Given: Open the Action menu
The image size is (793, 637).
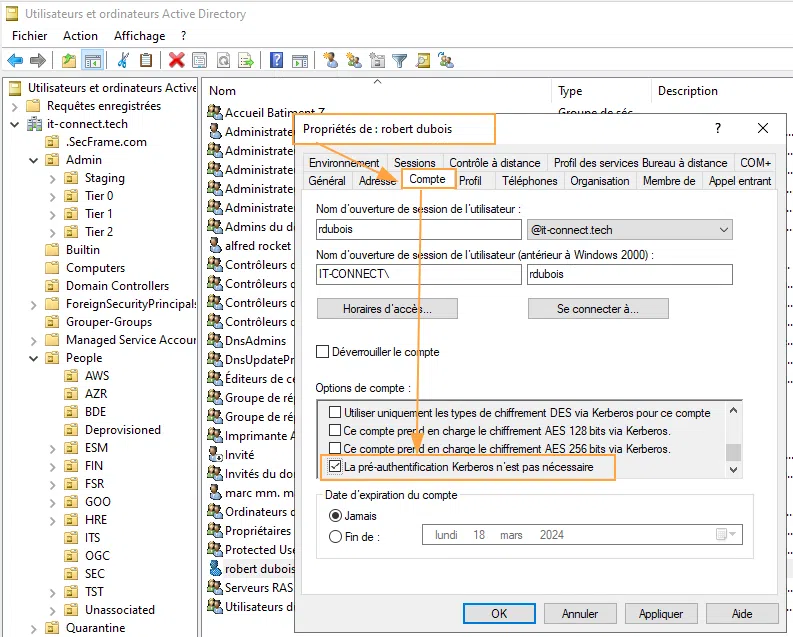Looking at the screenshot, I should coord(80,36).
